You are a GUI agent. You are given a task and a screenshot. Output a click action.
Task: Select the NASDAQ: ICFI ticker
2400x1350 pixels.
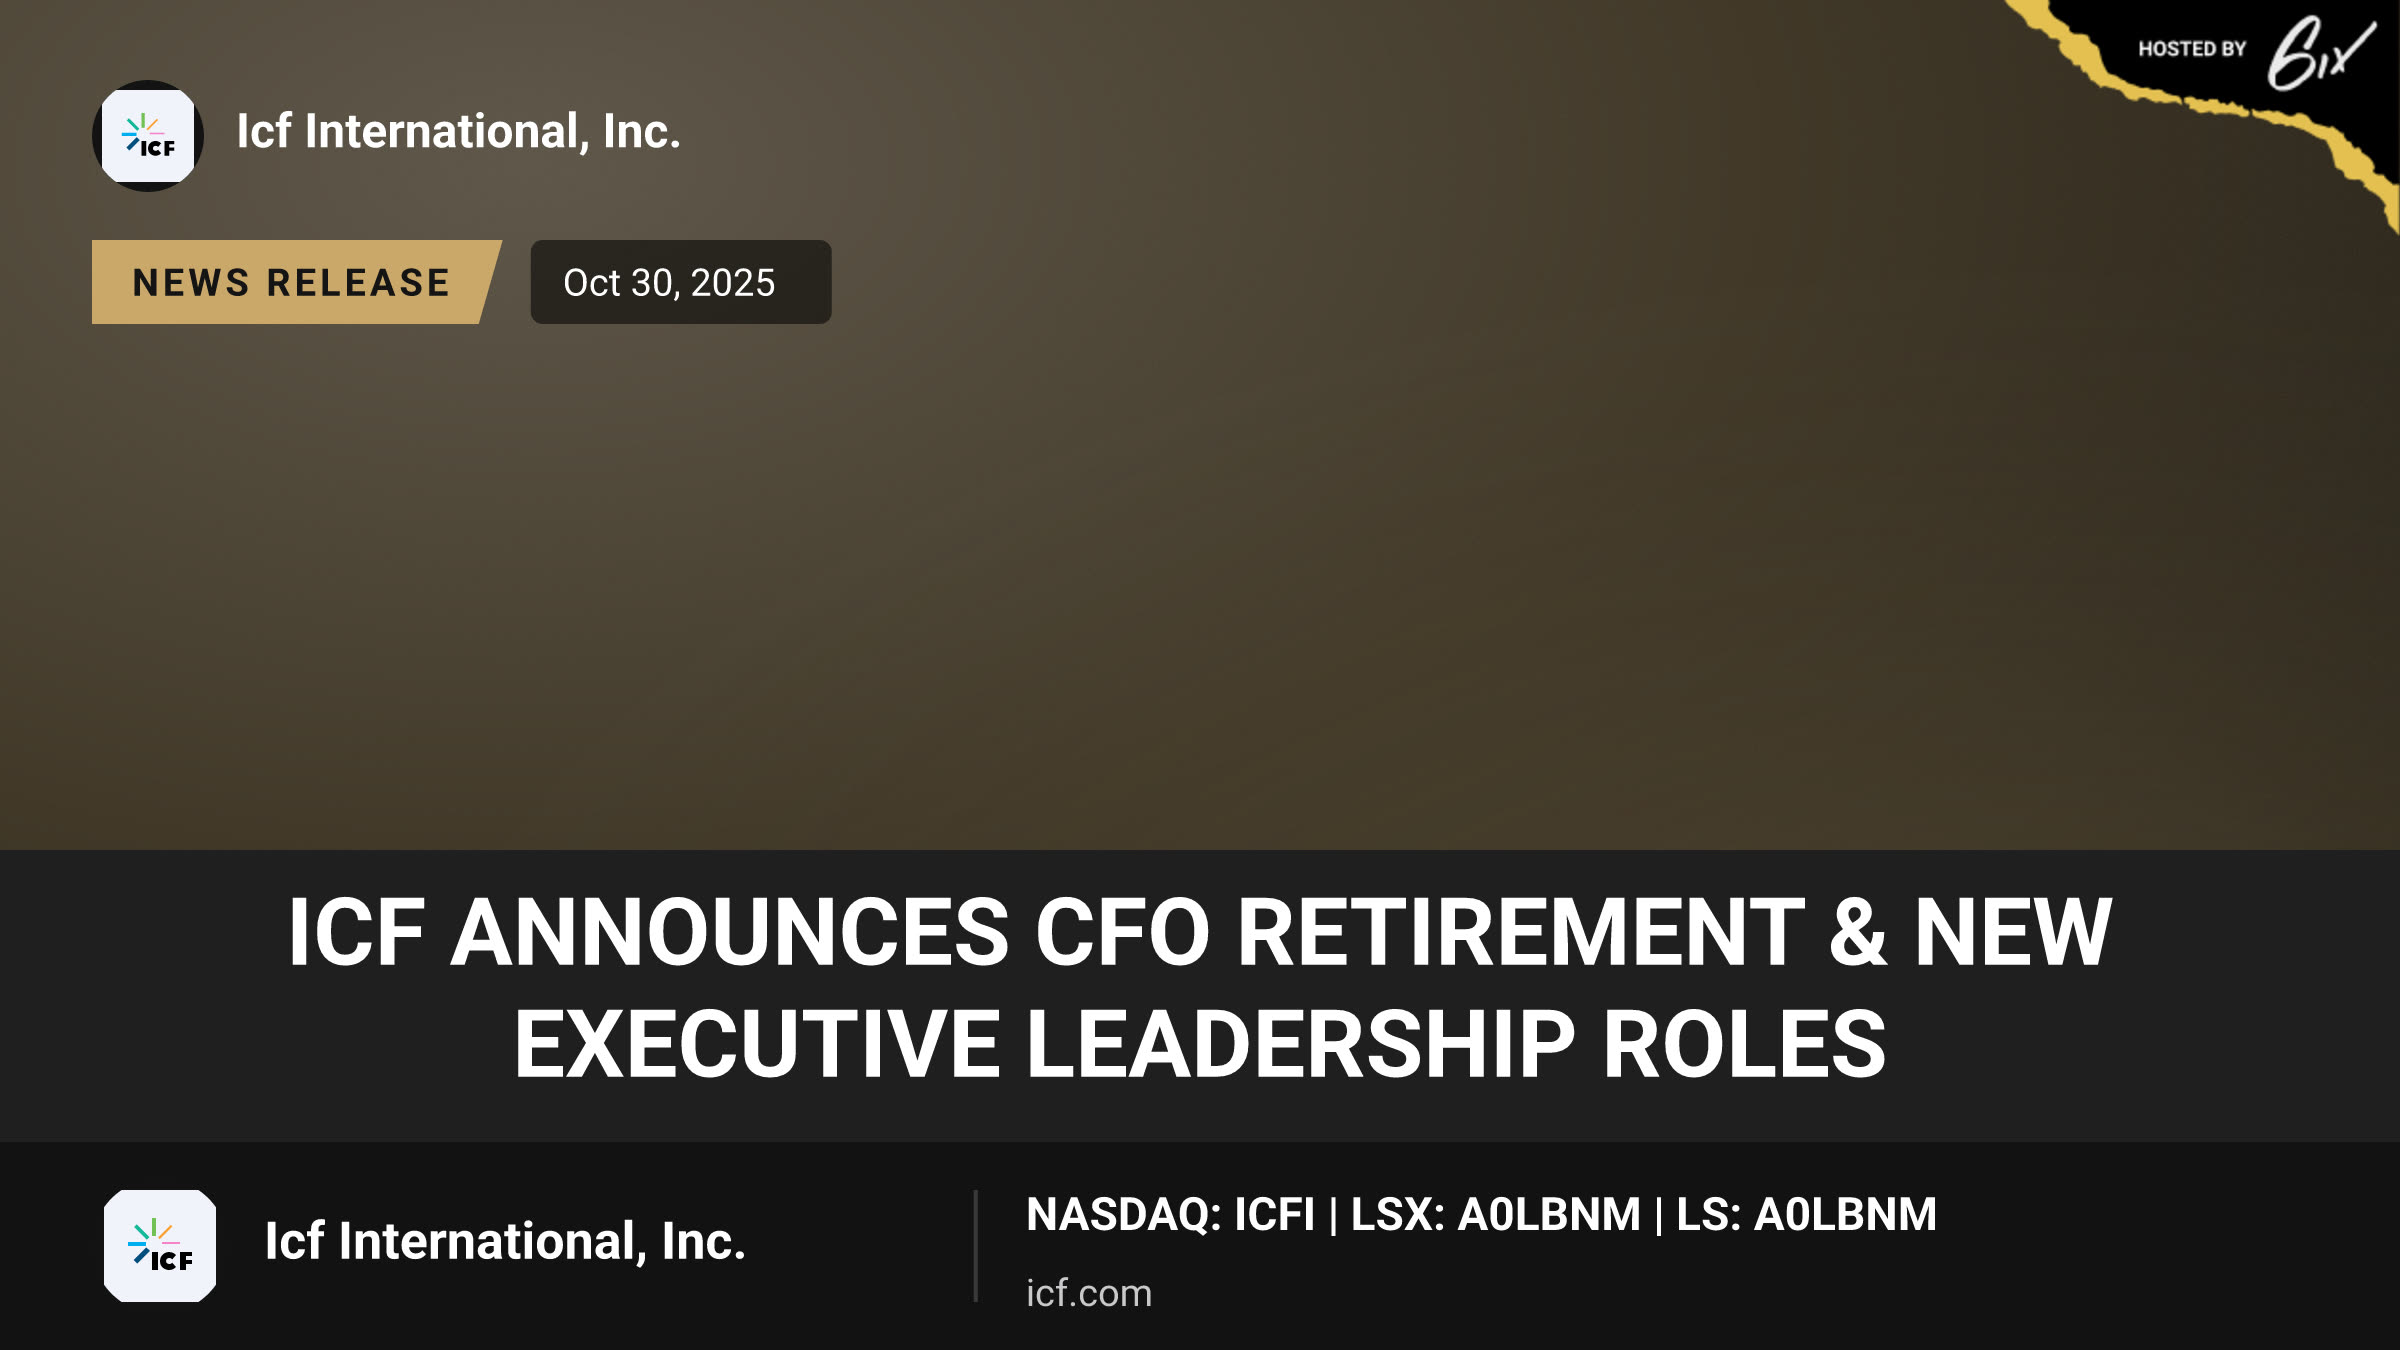1170,1215
